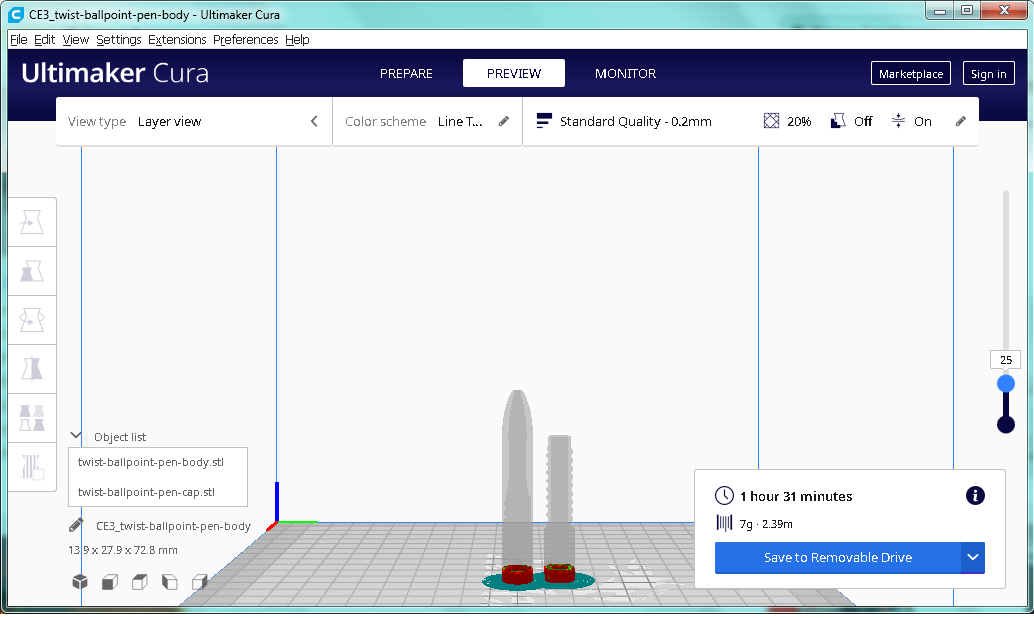Select the Support Blocker tool

pos(32,466)
